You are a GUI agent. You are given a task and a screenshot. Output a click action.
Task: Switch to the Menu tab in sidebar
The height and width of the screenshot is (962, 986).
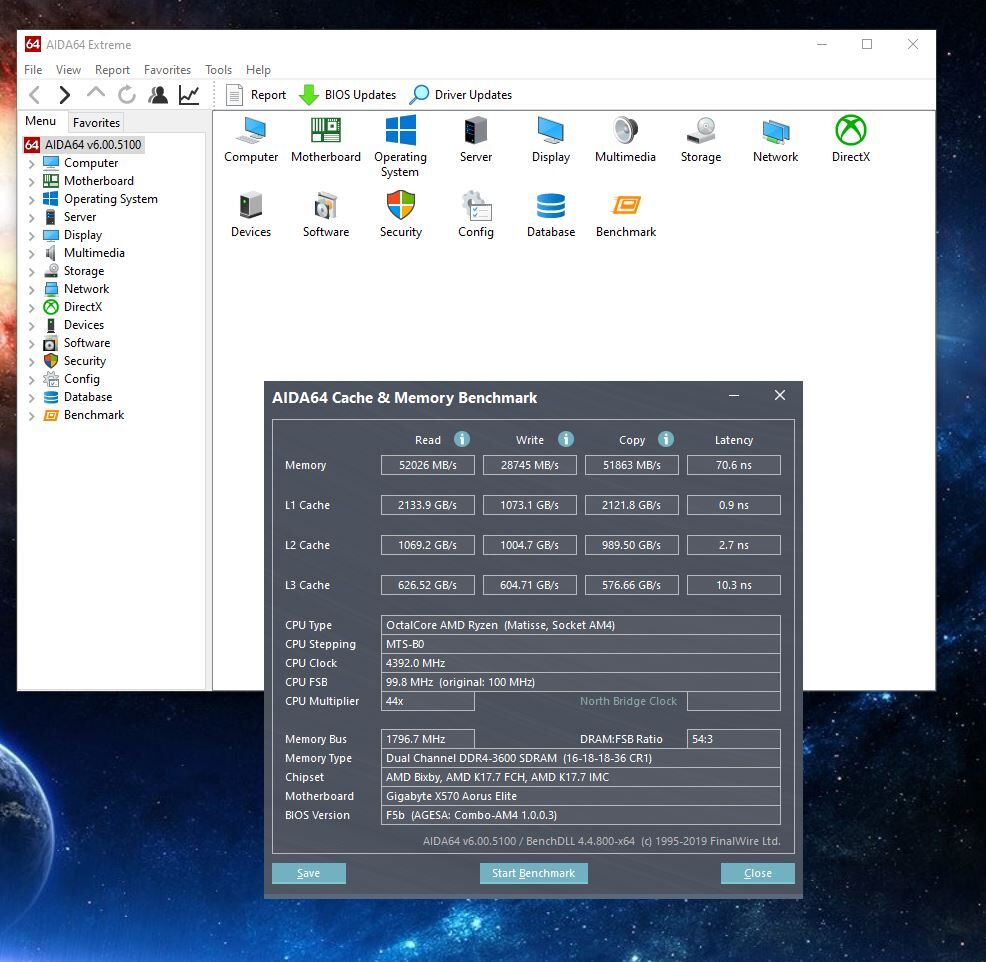click(x=41, y=121)
